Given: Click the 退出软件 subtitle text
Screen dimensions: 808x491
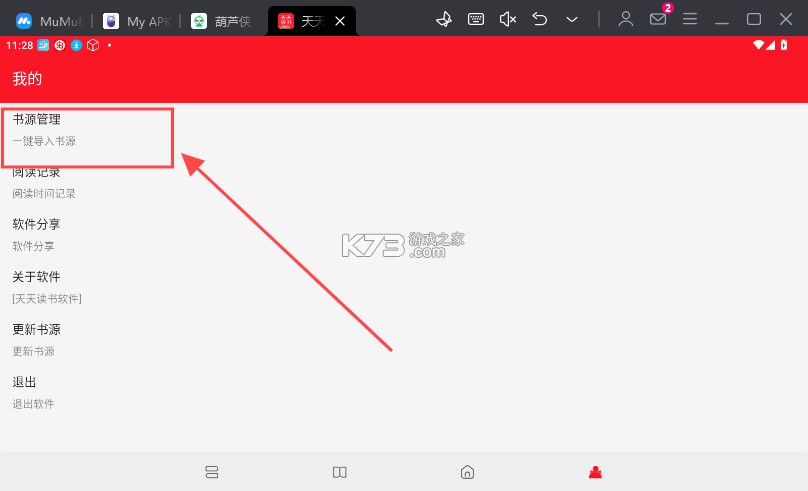Looking at the screenshot, I should pos(33,404).
